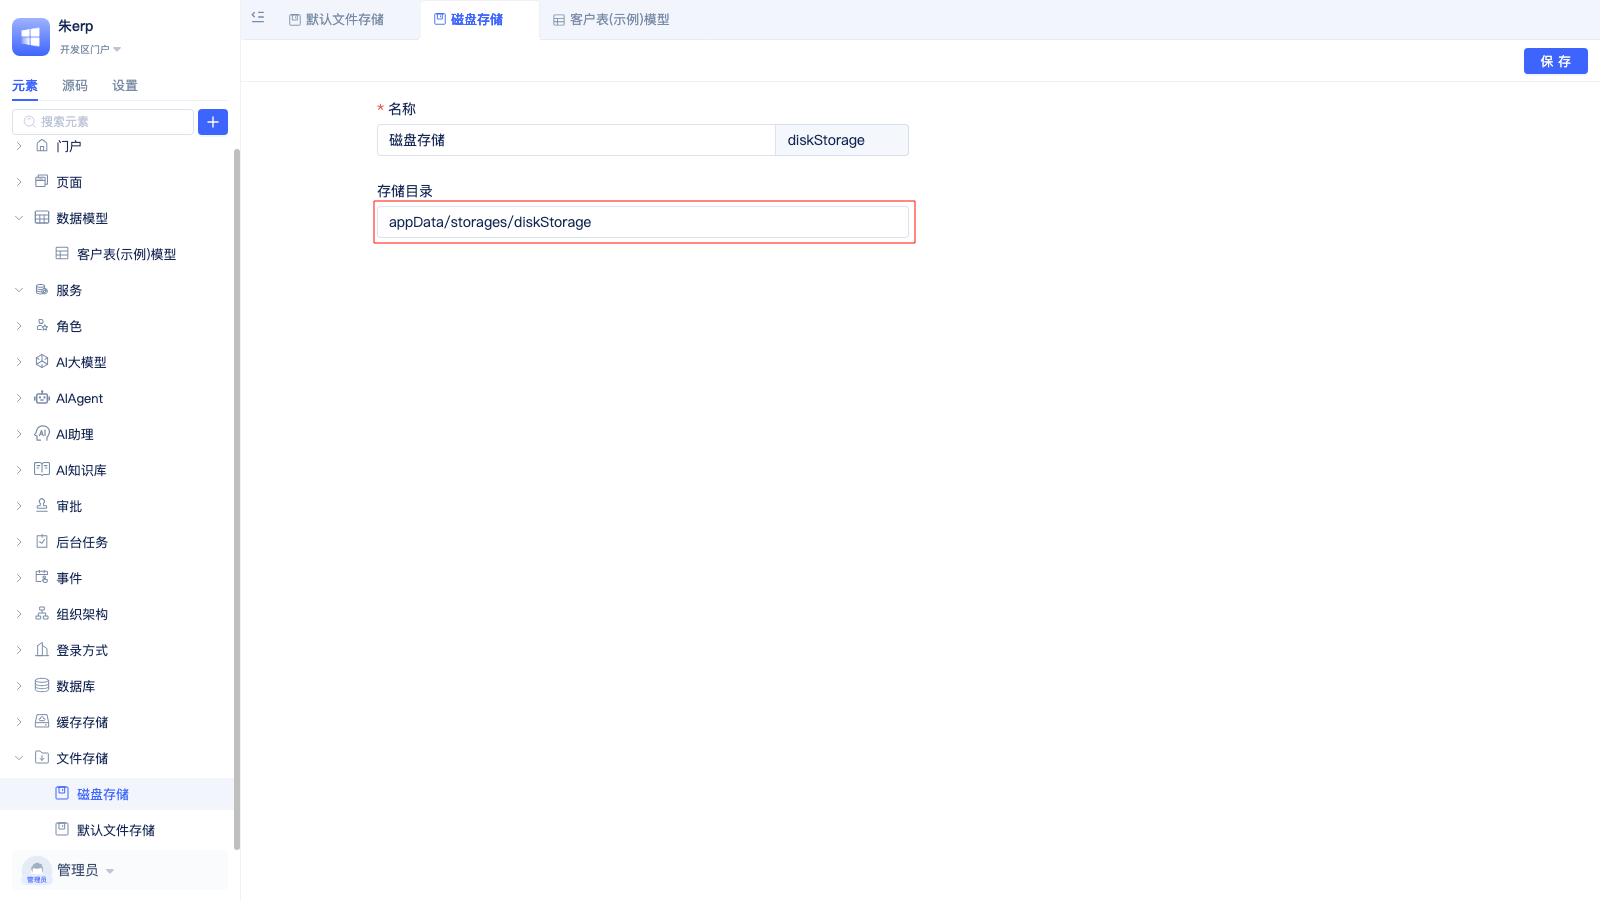Select 默认文件存储 in the tree
Viewport: 1600px width, 900px height.
tap(116, 830)
